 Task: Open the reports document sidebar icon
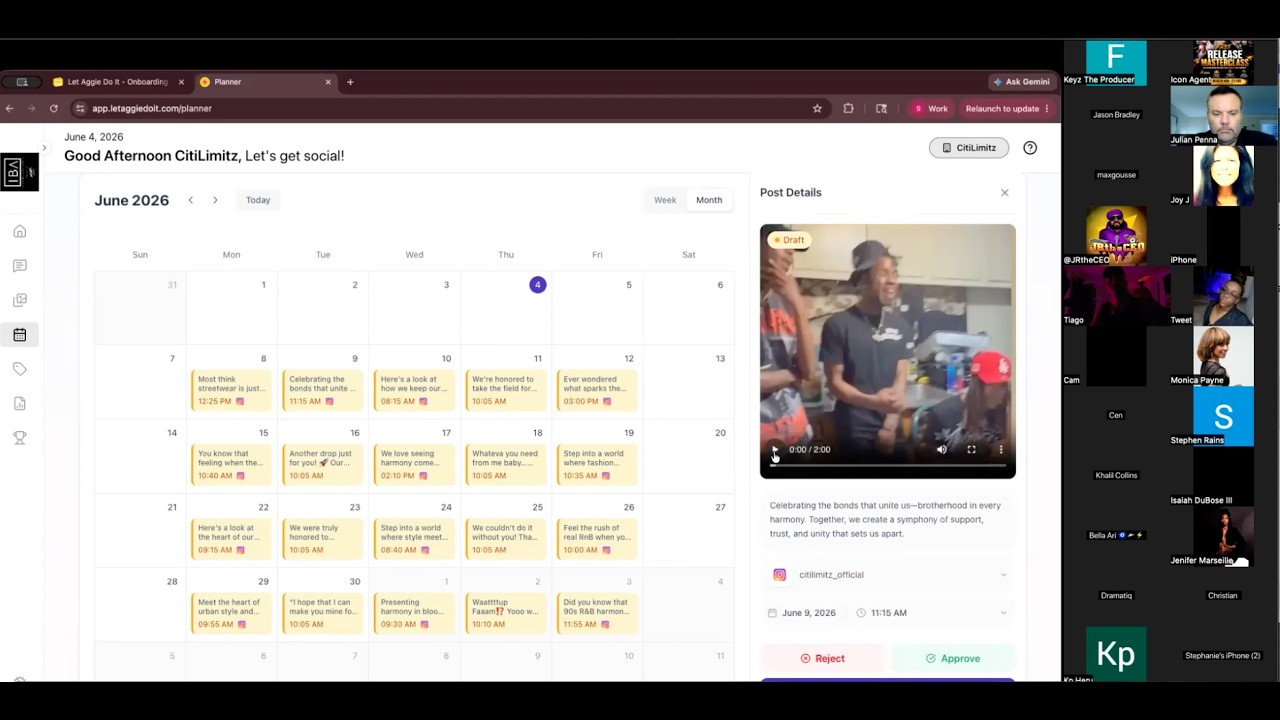19,403
